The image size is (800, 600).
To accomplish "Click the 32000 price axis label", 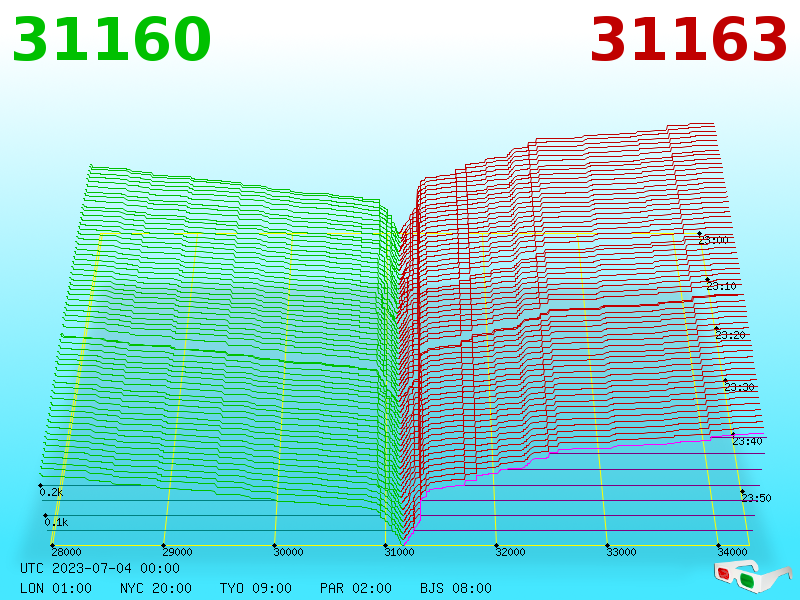I will click(x=510, y=552).
